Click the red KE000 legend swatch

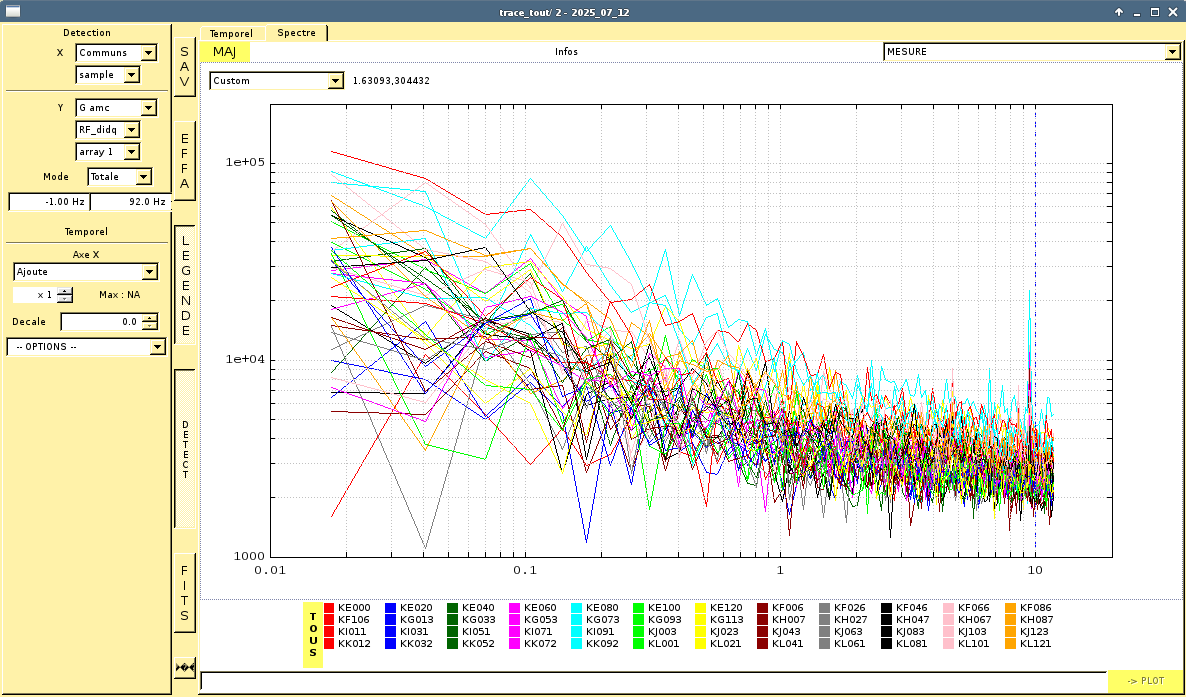[329, 608]
